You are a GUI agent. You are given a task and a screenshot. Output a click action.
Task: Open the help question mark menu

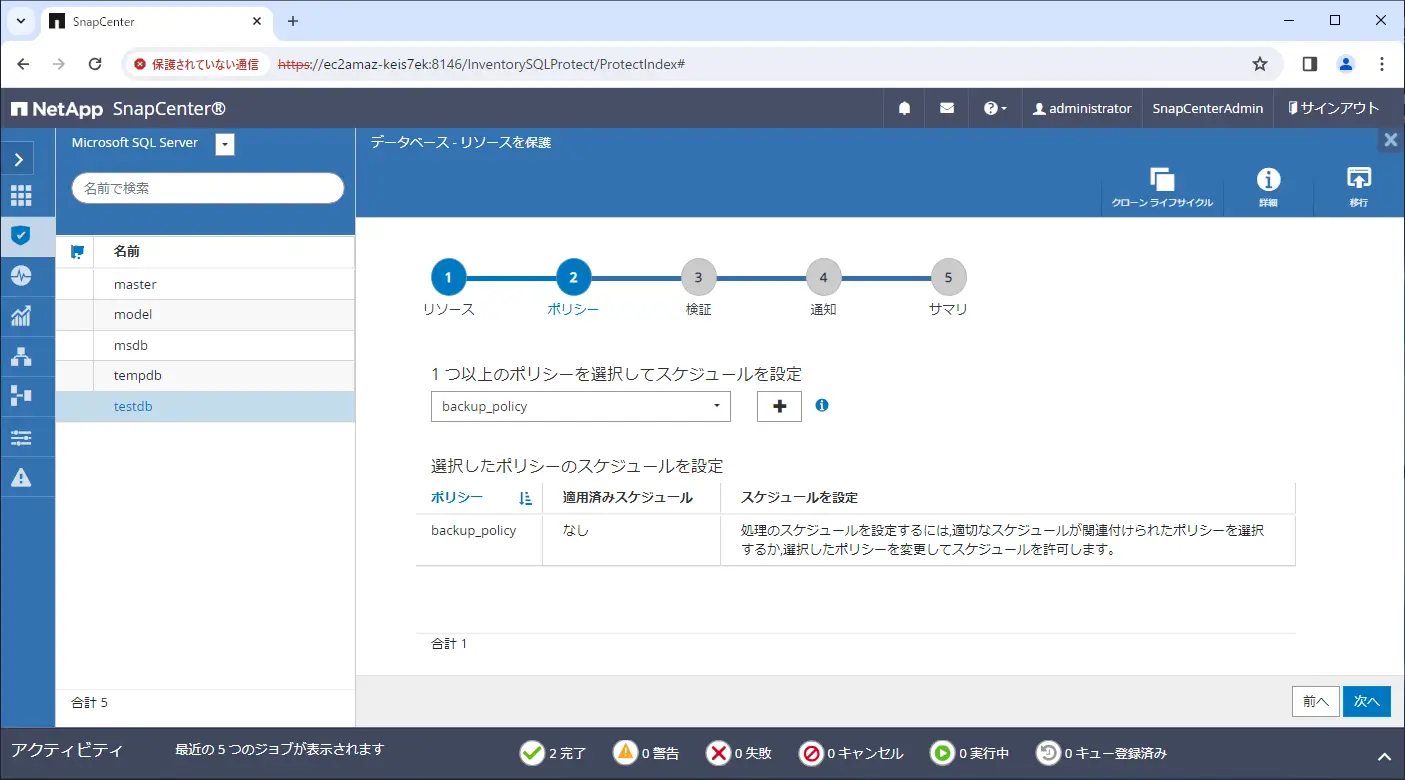tap(995, 108)
